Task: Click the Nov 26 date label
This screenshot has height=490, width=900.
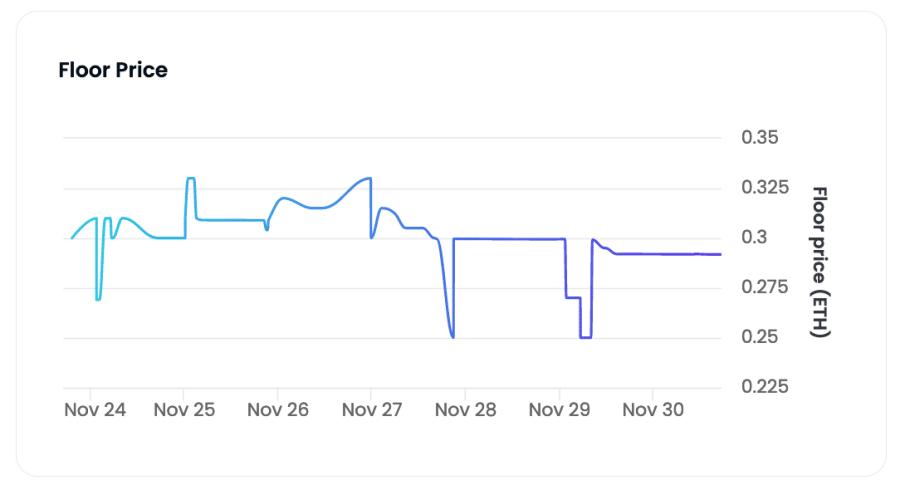Action: (278, 410)
